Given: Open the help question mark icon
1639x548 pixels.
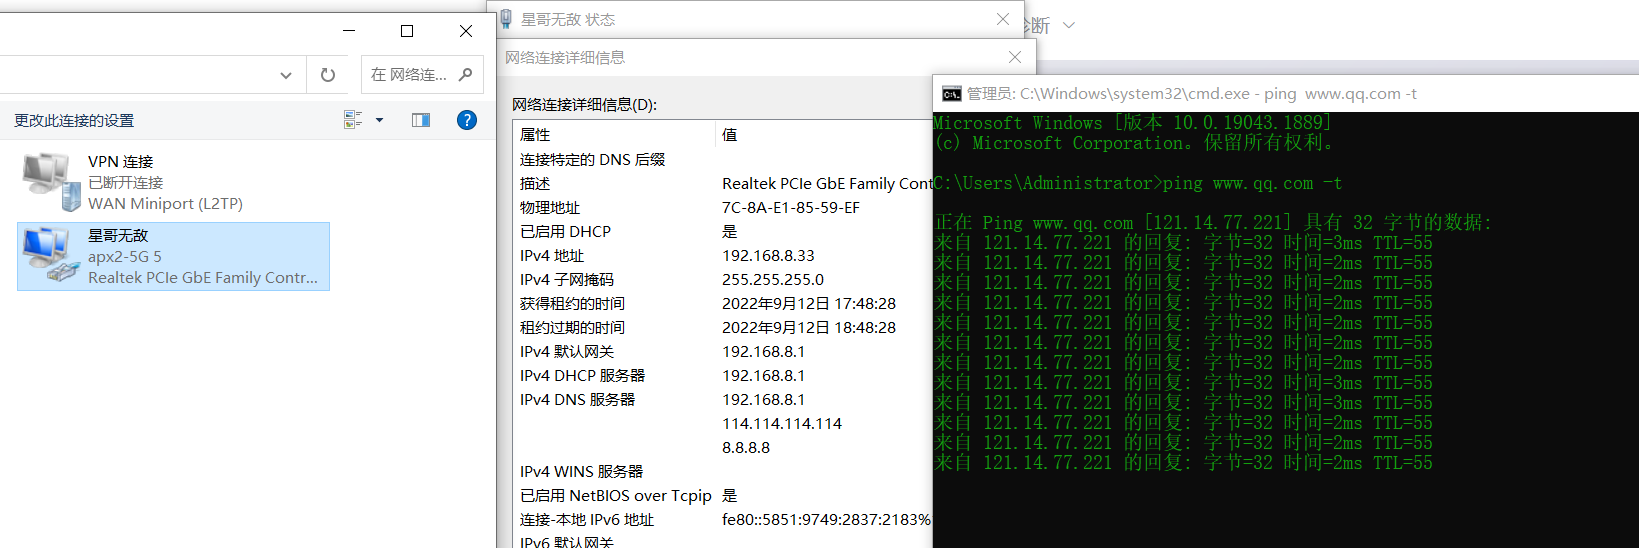Looking at the screenshot, I should click(x=466, y=120).
